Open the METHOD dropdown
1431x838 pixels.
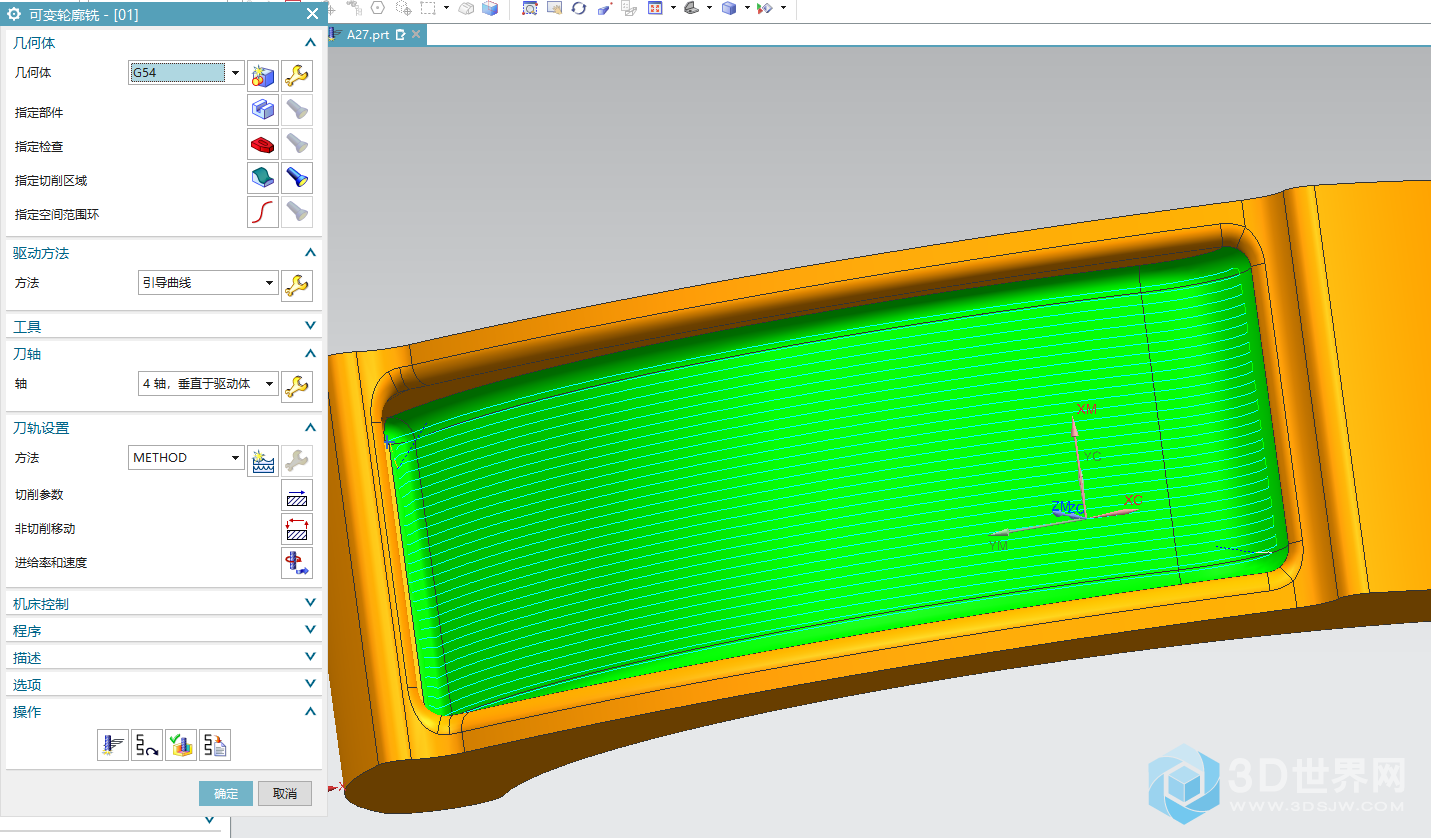[235, 457]
